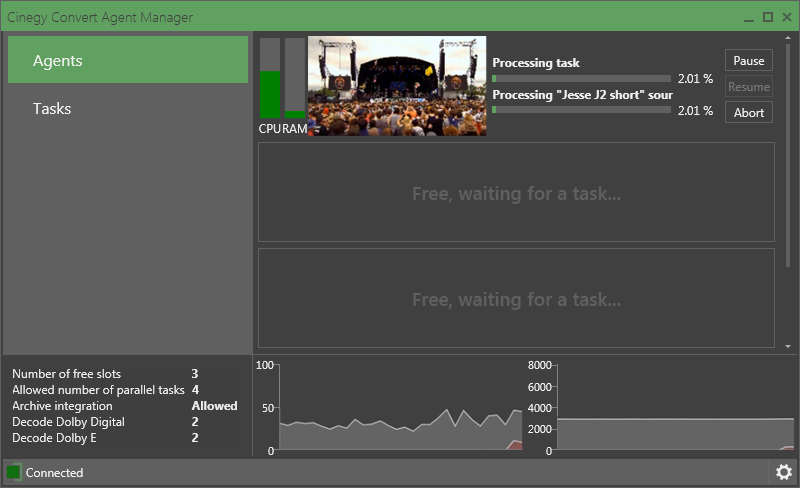Viewport: 800px width, 488px height.
Task: Maximize the Agent Manager window
Action: (767, 17)
